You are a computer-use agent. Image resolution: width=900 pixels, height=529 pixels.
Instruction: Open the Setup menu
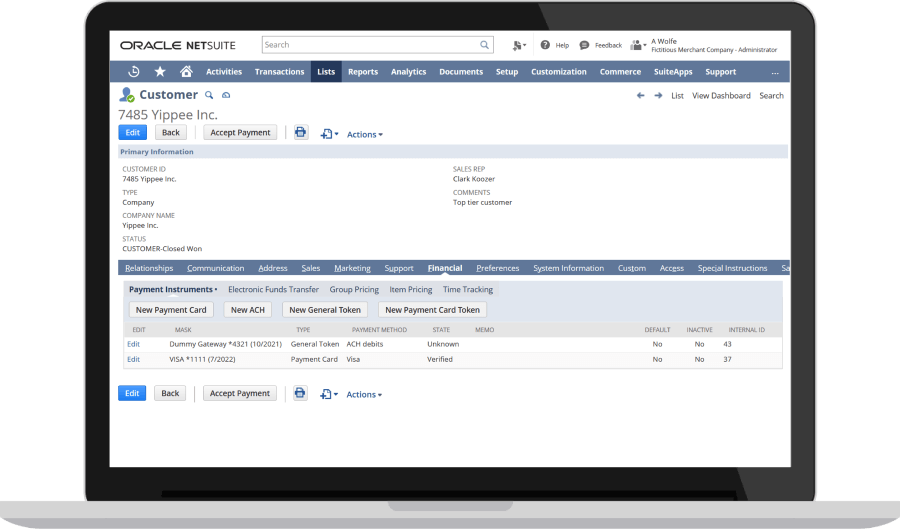click(x=507, y=72)
